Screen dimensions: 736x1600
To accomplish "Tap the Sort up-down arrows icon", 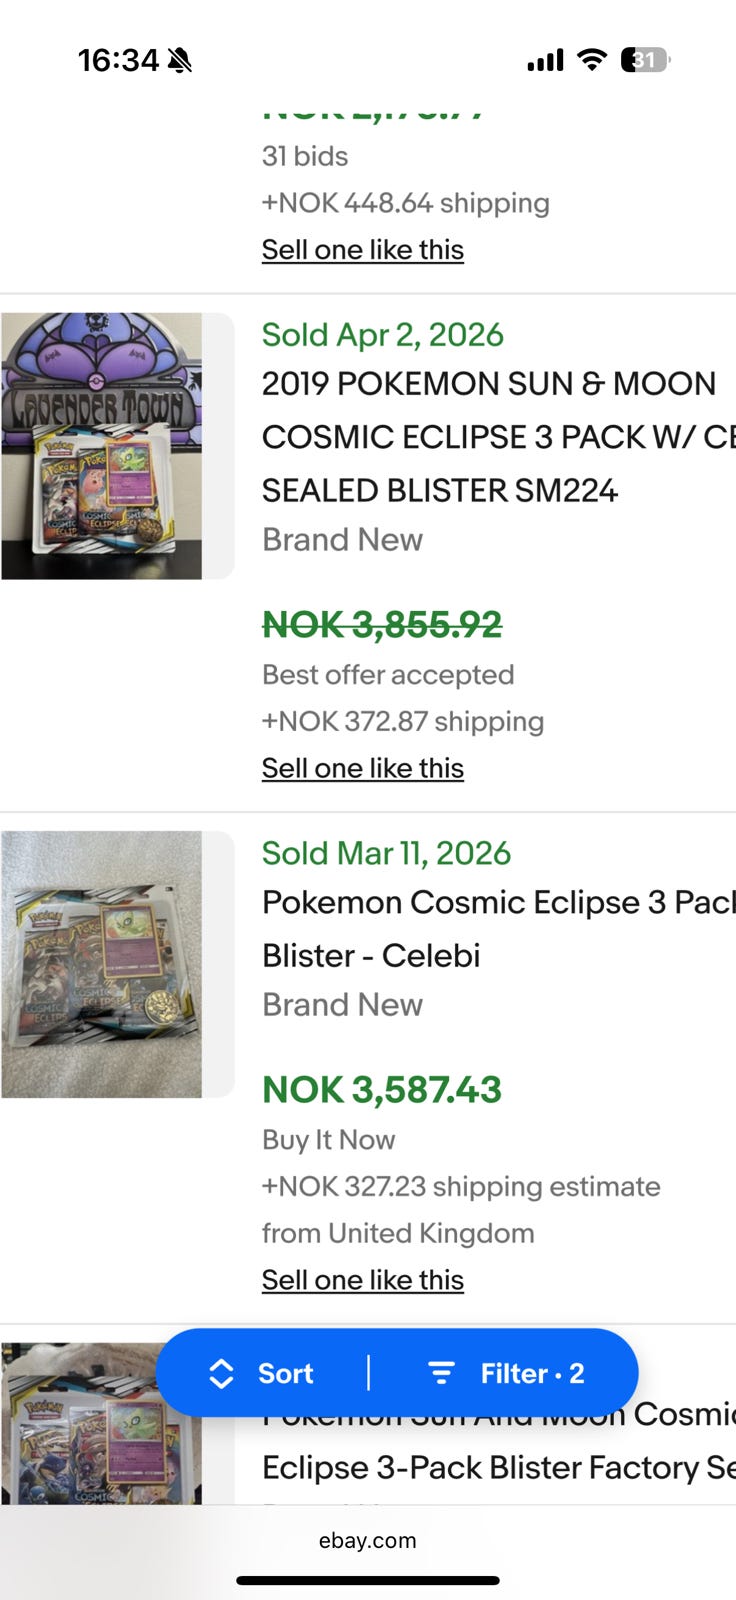I will click(221, 1374).
